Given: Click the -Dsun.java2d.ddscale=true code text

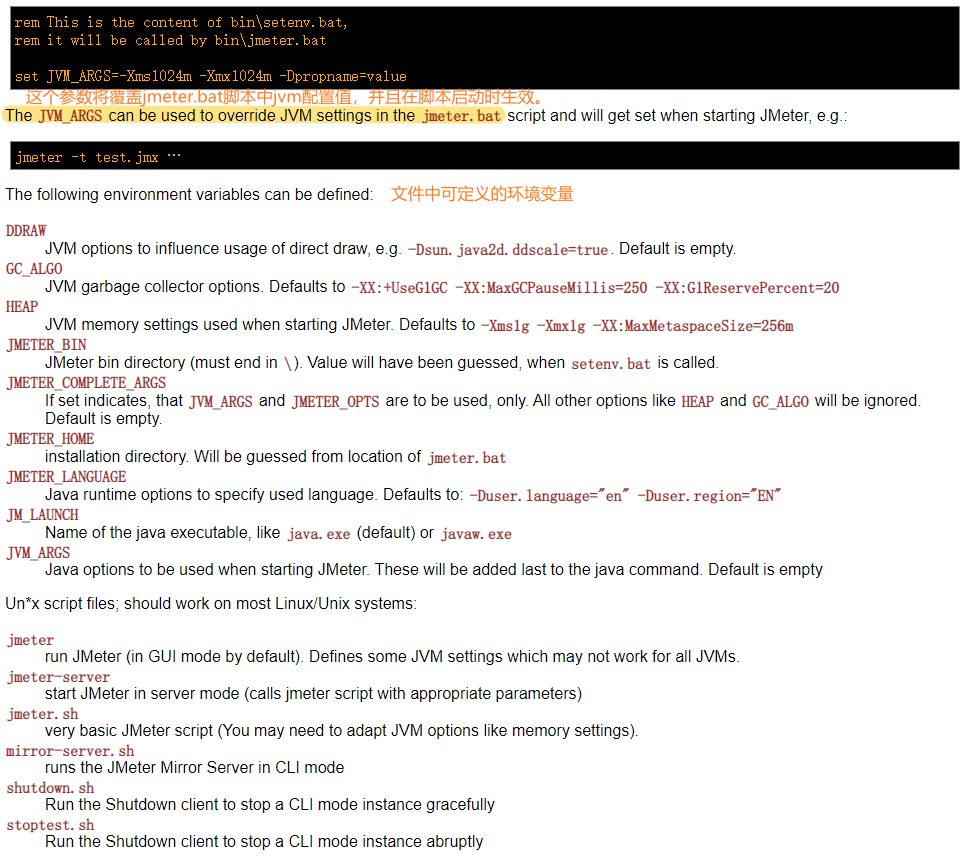Looking at the screenshot, I should pos(508,250).
